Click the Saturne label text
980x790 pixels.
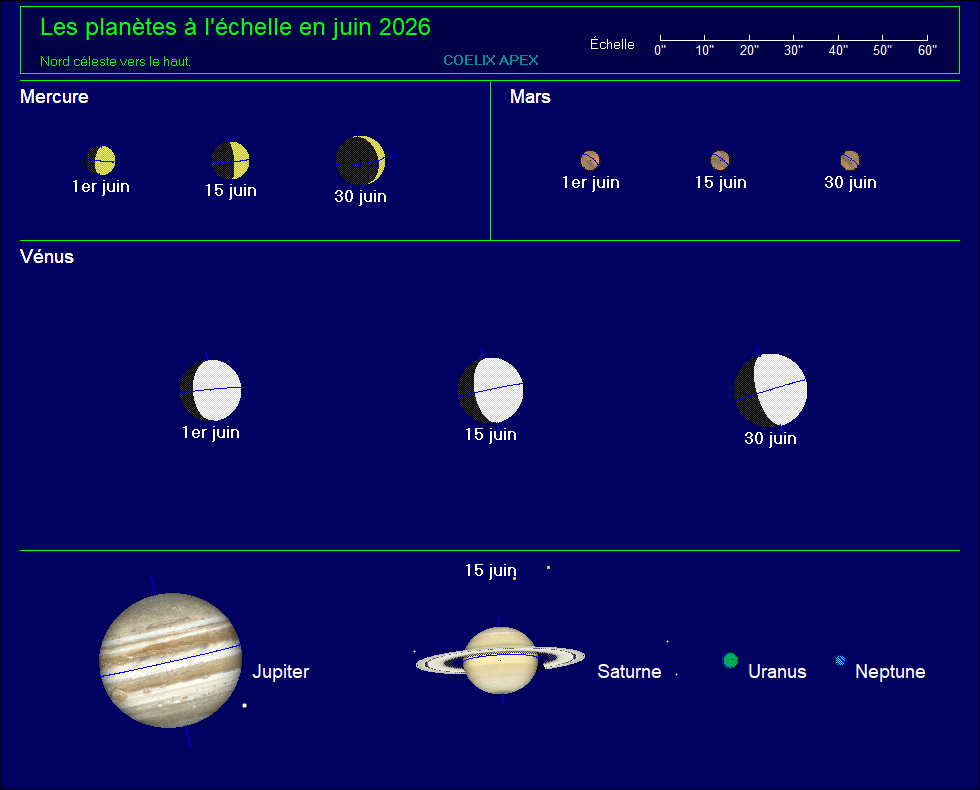point(629,671)
